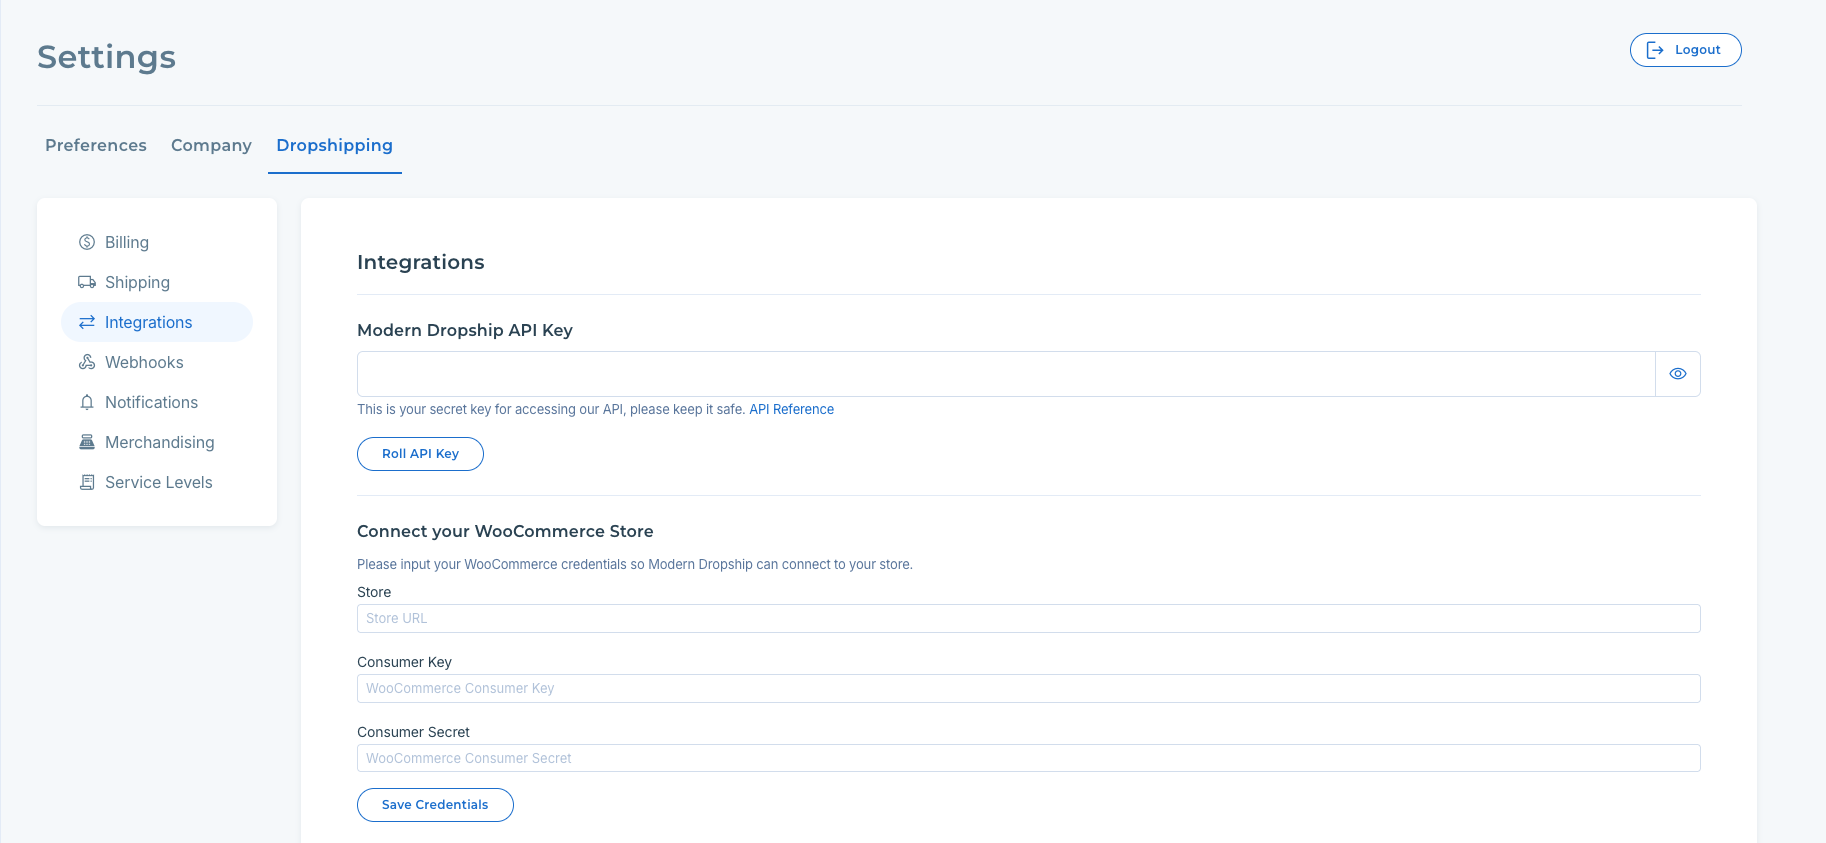Viewport: 1826px width, 843px height.
Task: Click the Modern Dropship API Key label
Action: (465, 330)
